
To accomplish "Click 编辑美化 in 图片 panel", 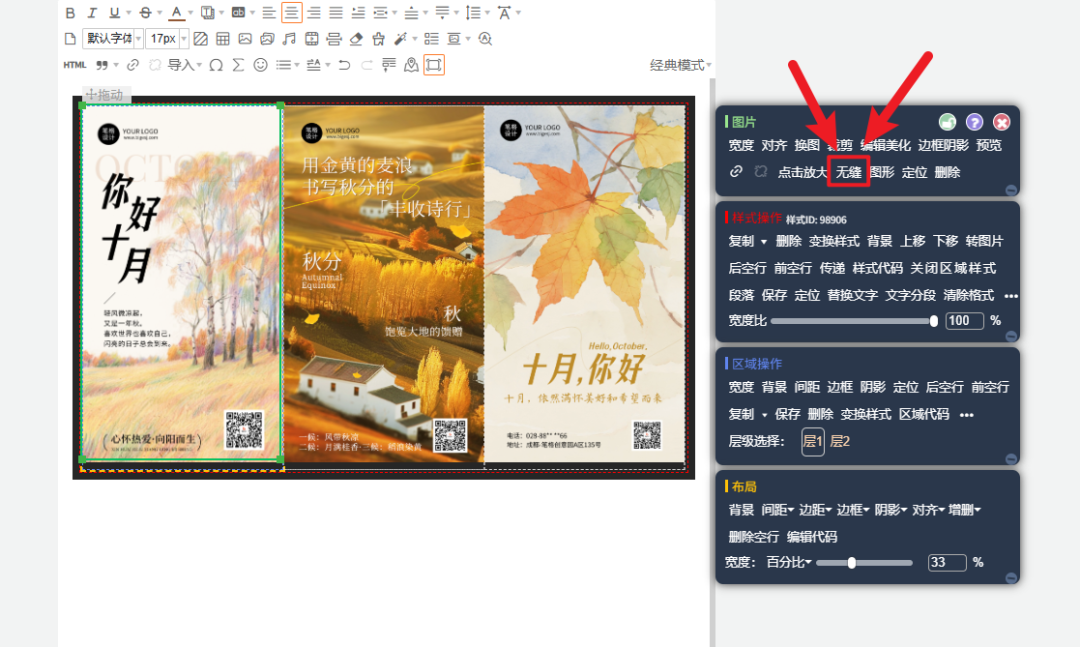I will click(x=886, y=145).
